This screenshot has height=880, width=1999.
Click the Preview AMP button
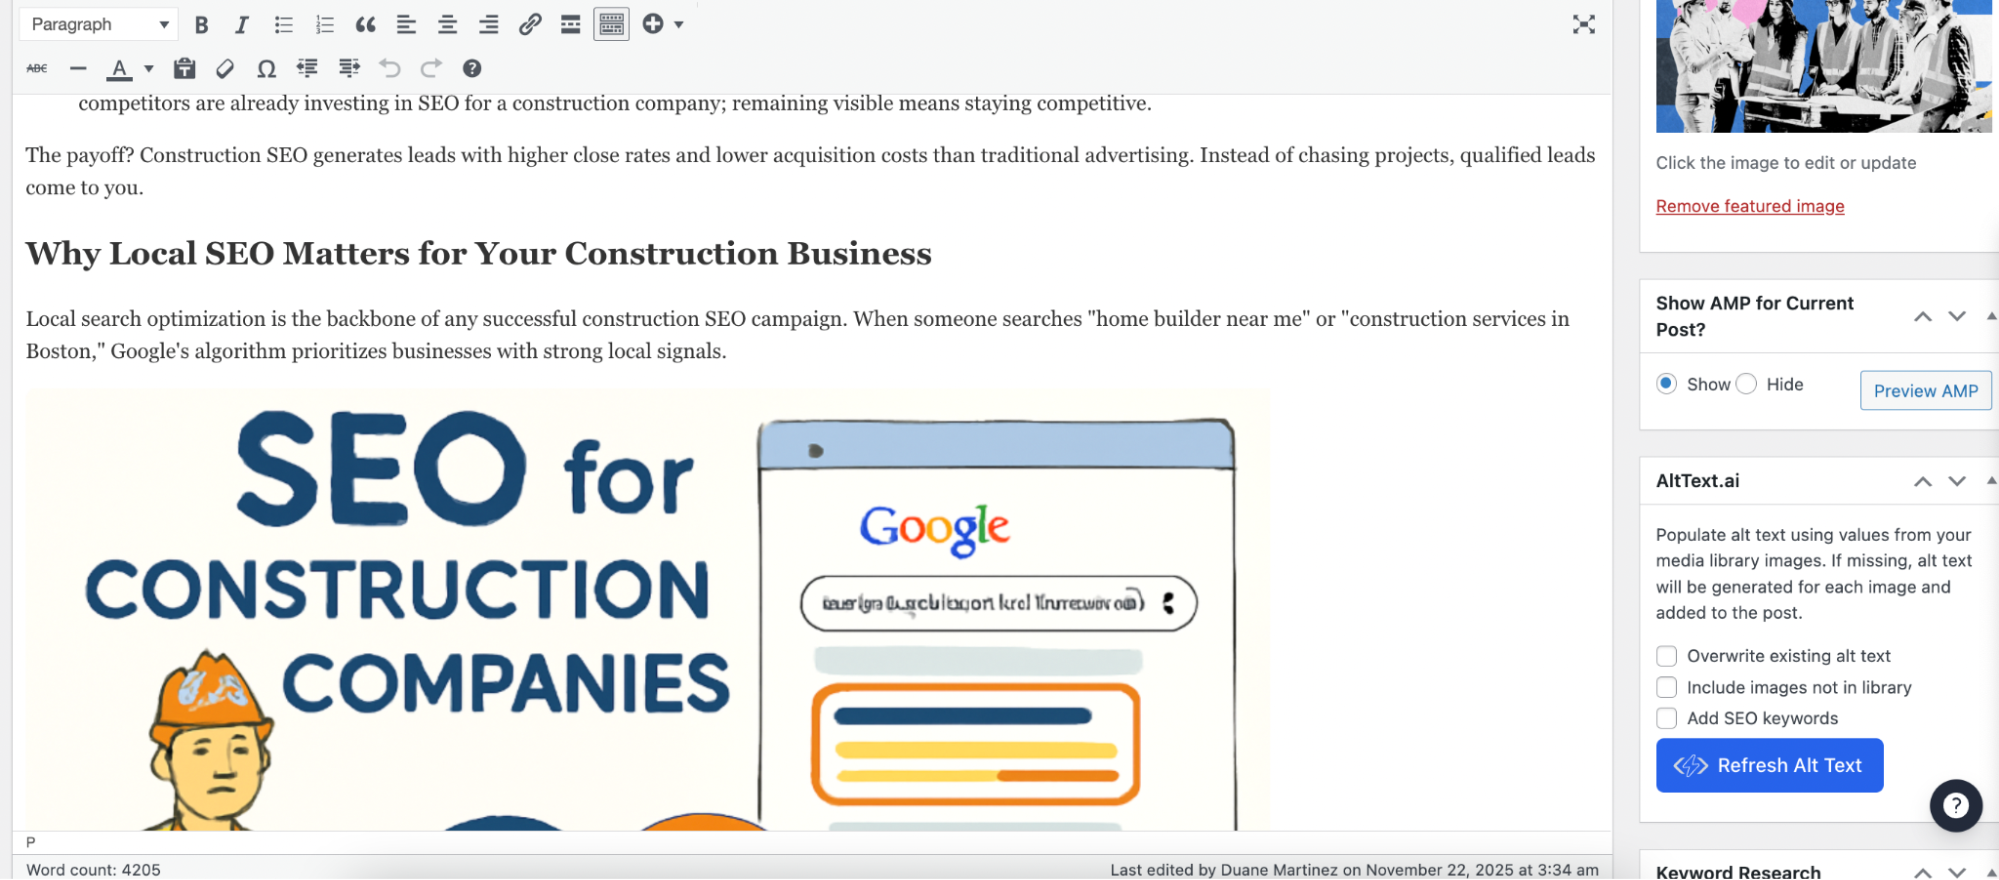click(1925, 391)
